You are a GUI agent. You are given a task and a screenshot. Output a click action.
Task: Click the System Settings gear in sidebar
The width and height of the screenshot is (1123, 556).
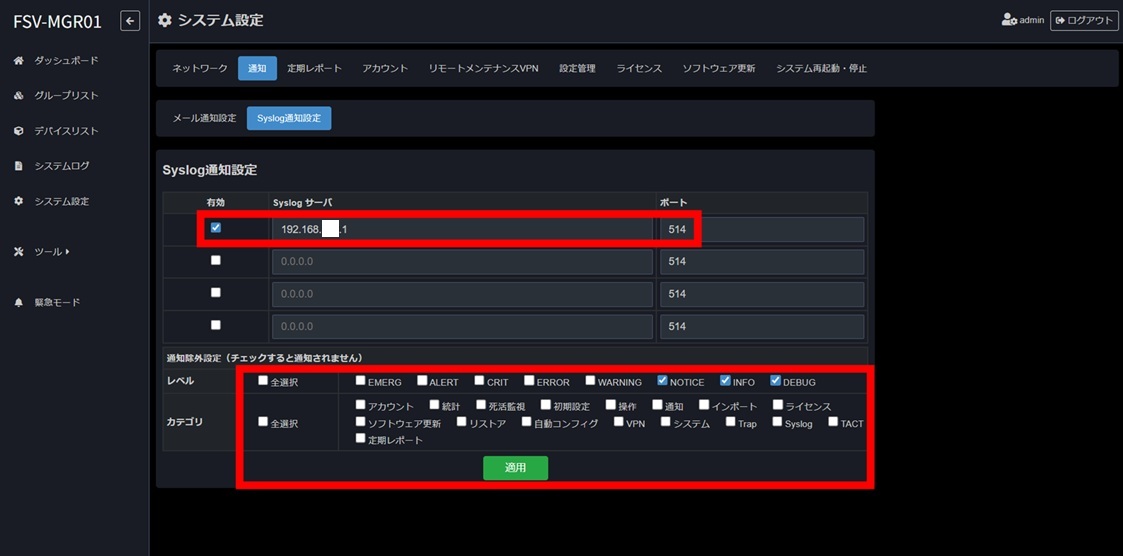[x=19, y=201]
